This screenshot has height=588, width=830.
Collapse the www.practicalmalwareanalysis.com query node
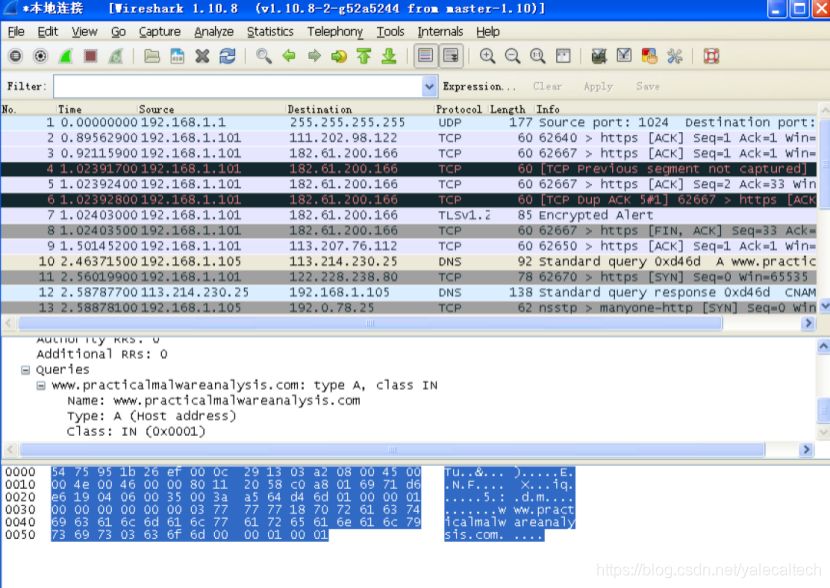pos(41,385)
